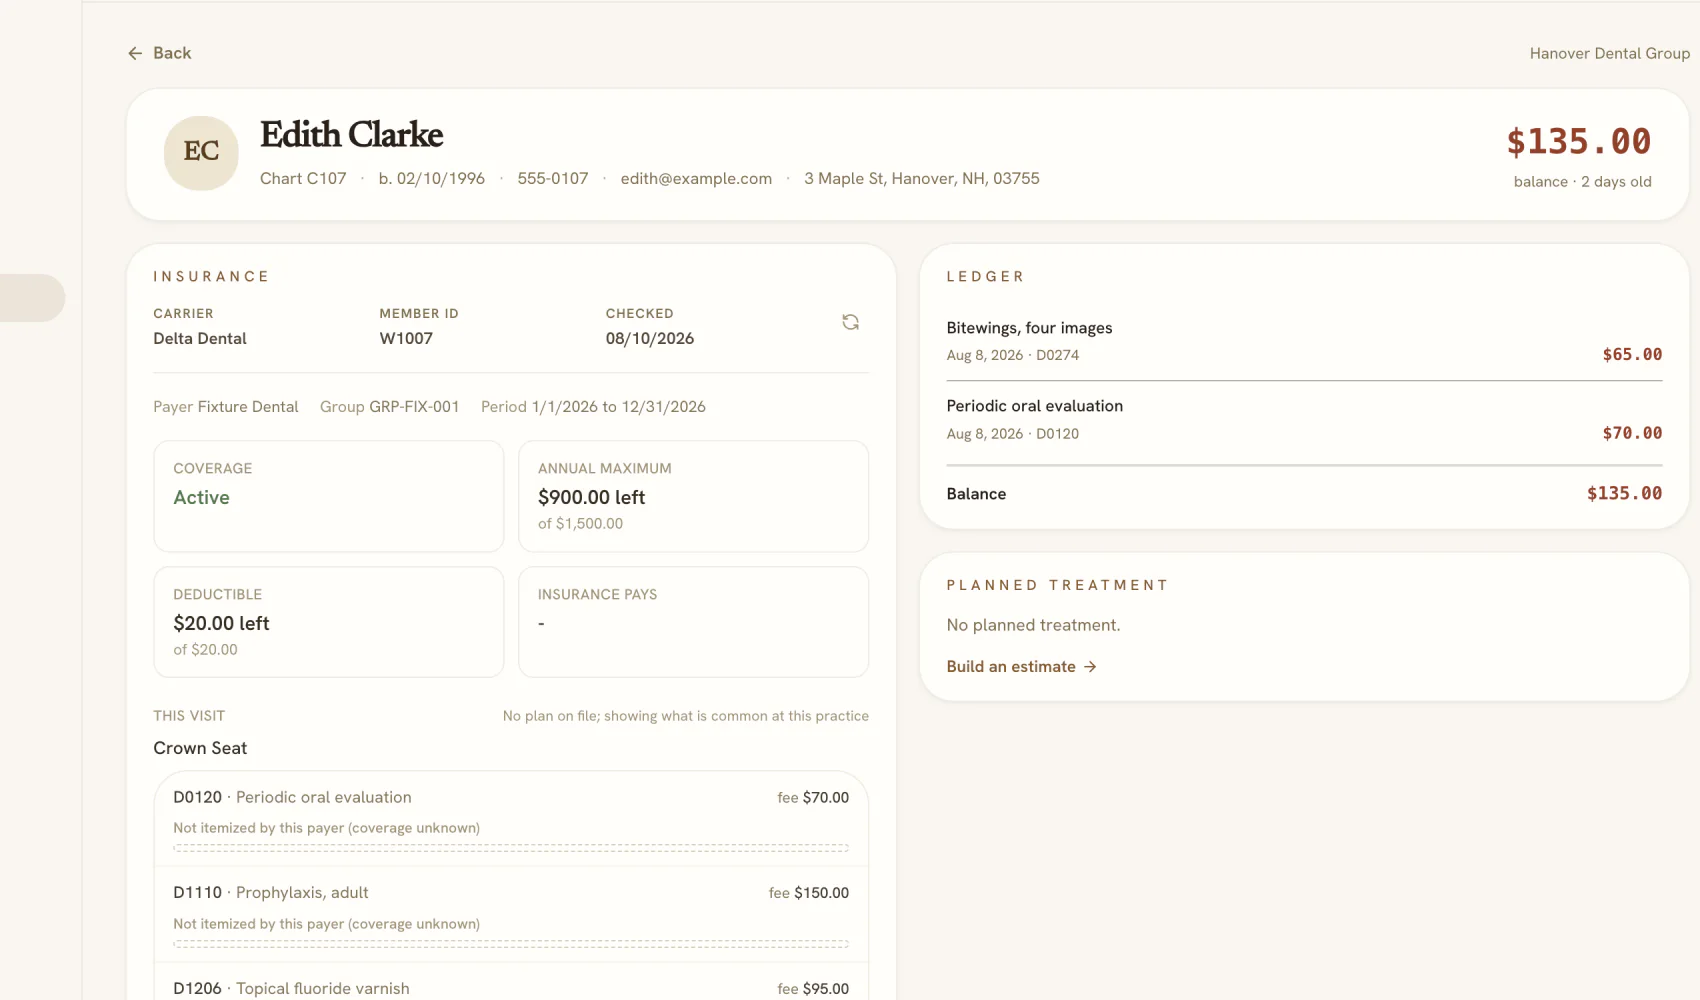Click ledger amount $65.00
The image size is (1700, 1000).
point(1632,354)
